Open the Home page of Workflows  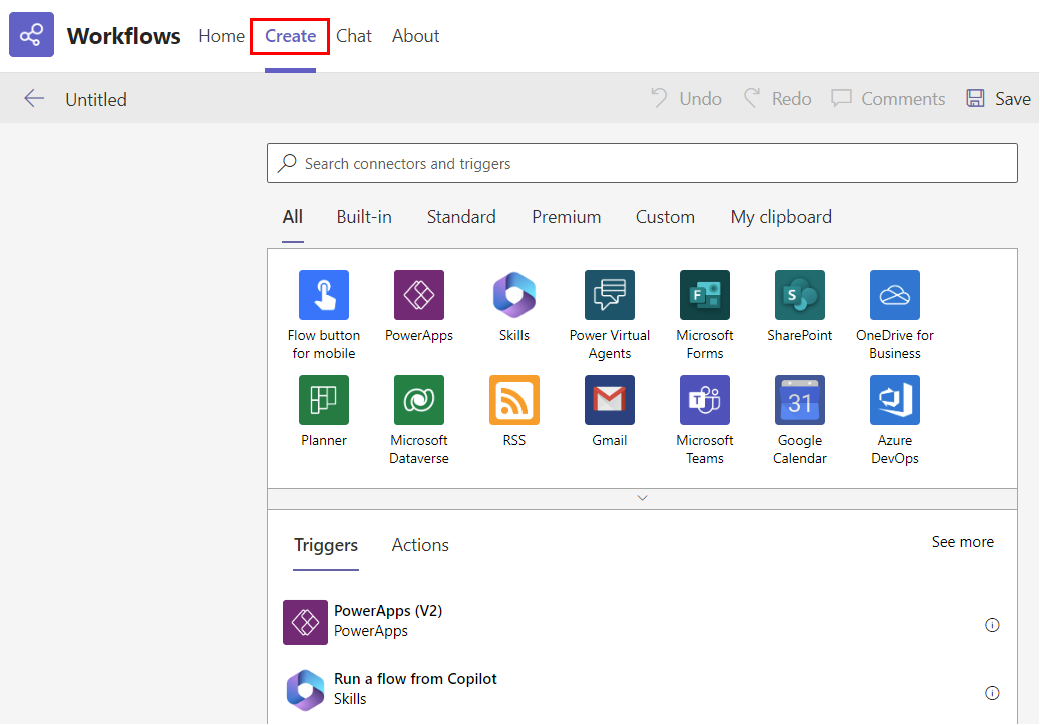pos(221,36)
